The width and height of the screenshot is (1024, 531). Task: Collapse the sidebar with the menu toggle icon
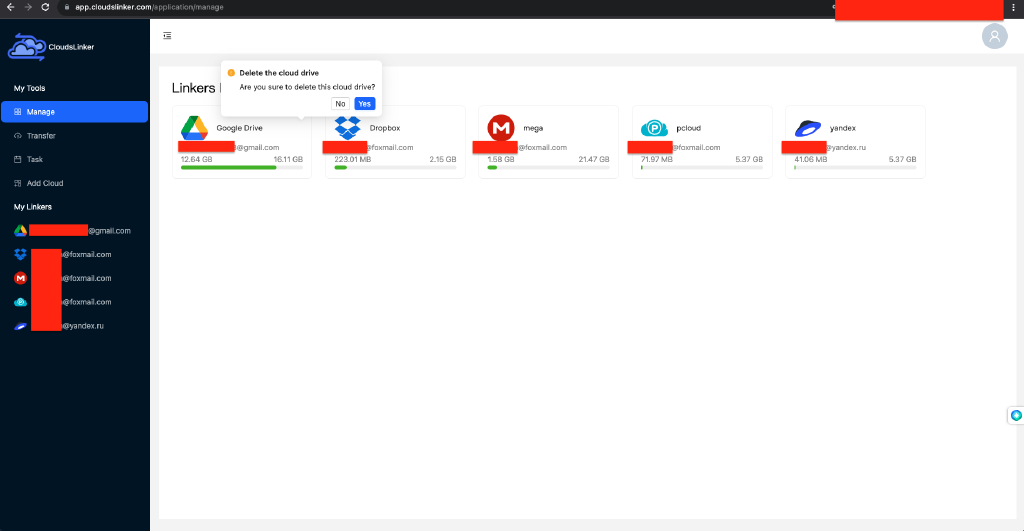point(167,36)
